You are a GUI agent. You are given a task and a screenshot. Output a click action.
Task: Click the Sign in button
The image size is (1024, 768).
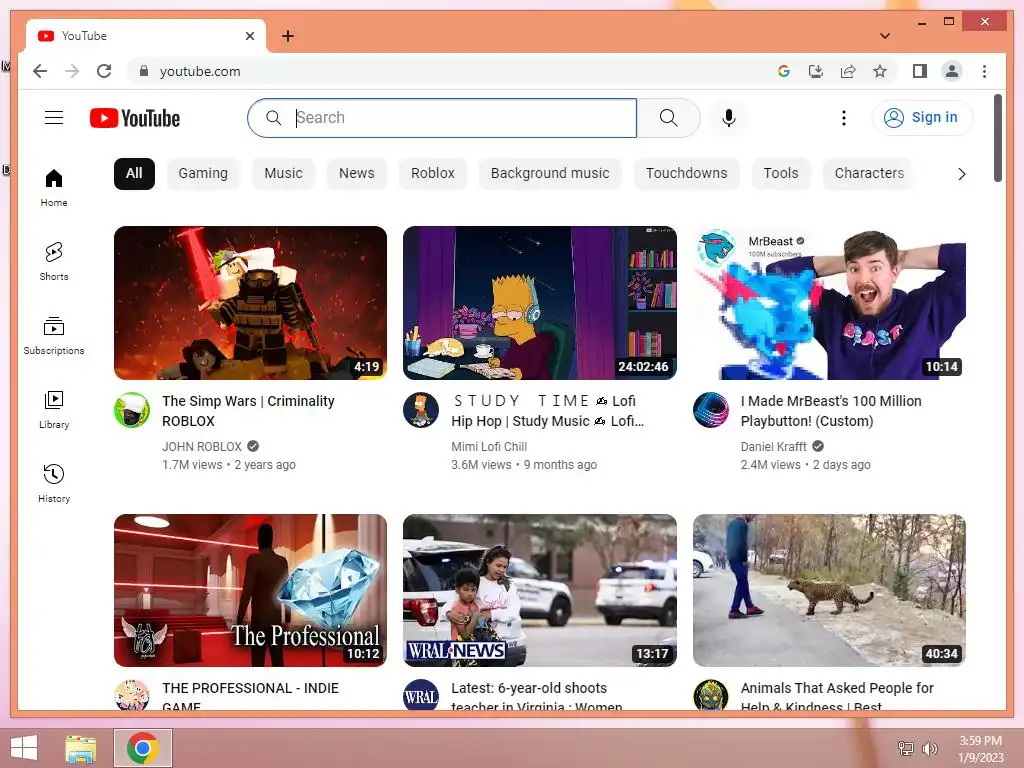click(921, 118)
